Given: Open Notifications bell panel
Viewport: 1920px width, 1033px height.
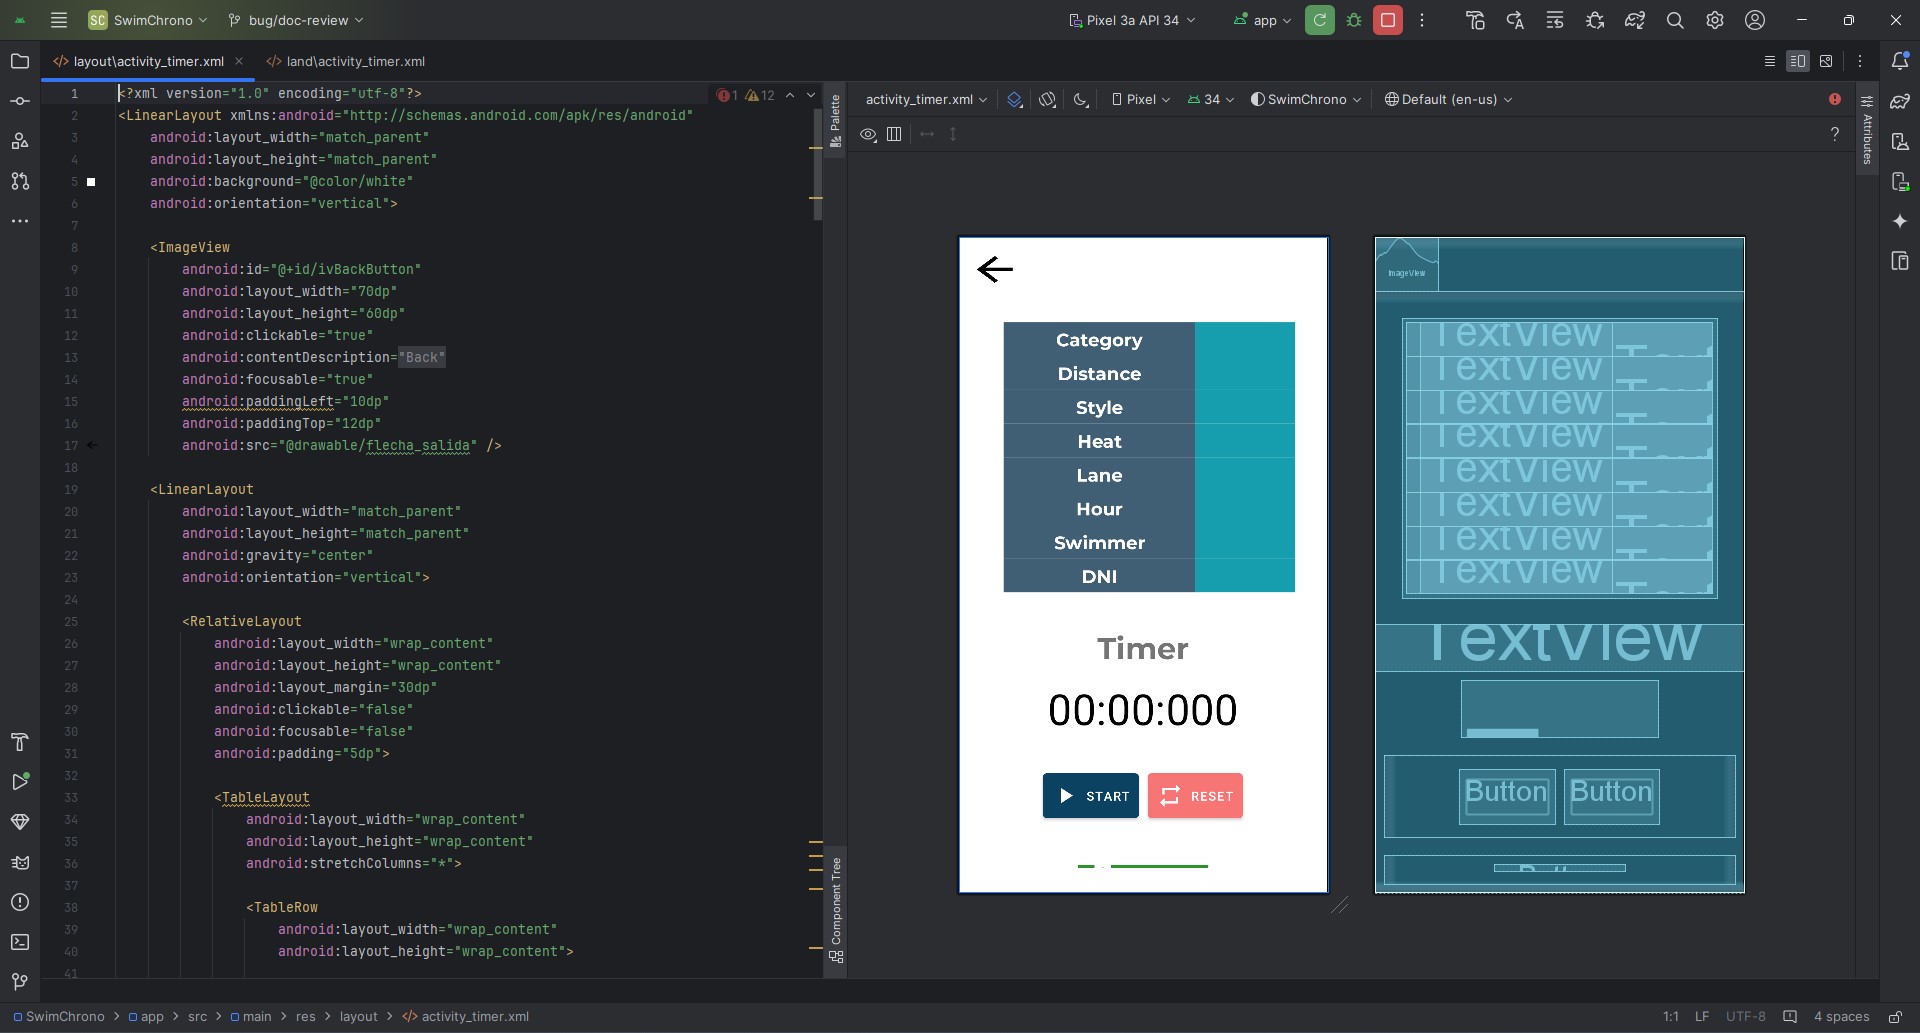Looking at the screenshot, I should click(1900, 61).
